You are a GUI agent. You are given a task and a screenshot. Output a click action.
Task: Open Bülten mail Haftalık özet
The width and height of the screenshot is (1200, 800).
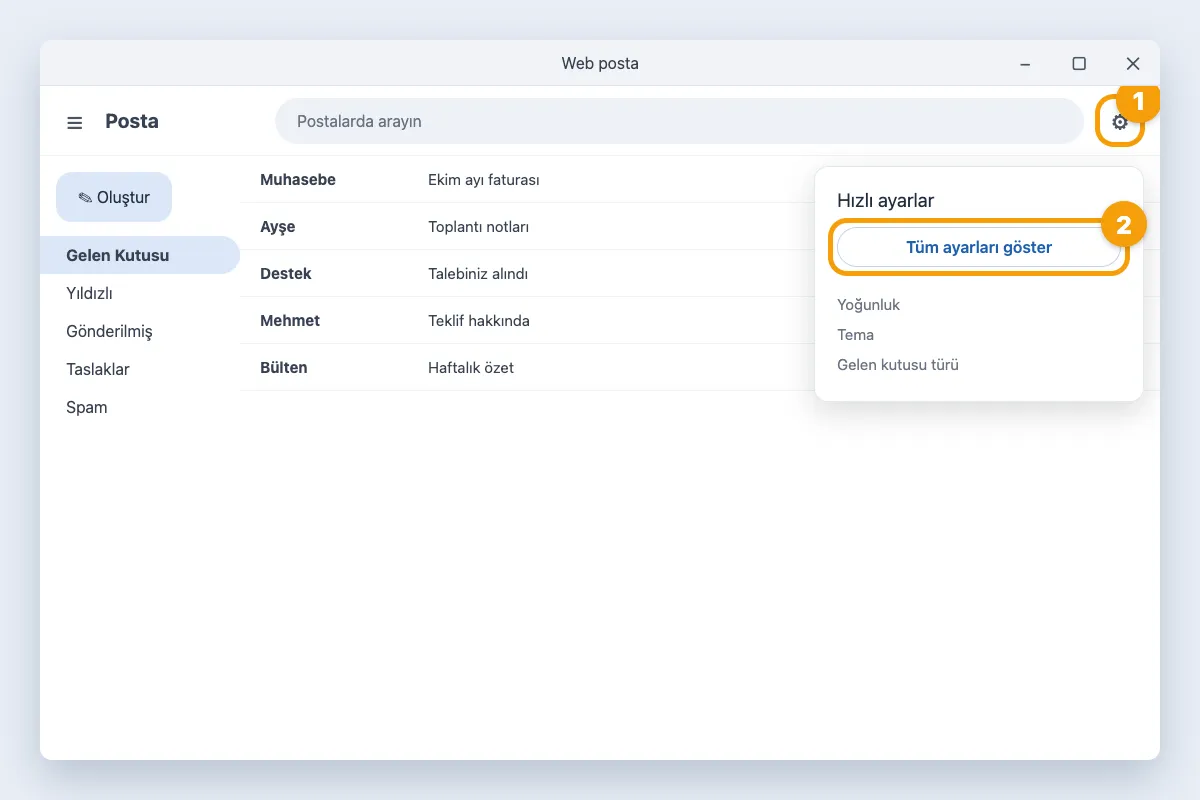[700, 368]
